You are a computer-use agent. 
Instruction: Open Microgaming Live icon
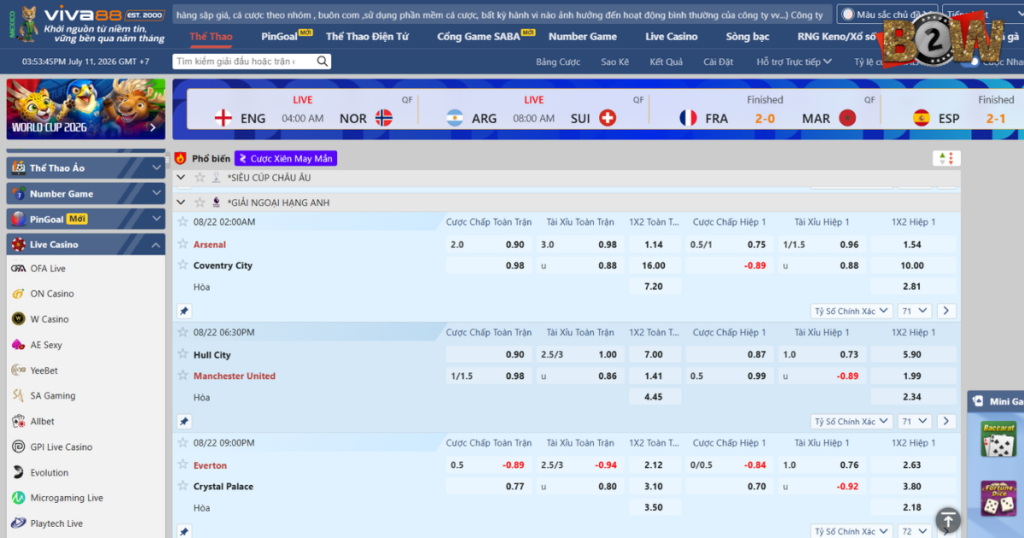point(18,498)
